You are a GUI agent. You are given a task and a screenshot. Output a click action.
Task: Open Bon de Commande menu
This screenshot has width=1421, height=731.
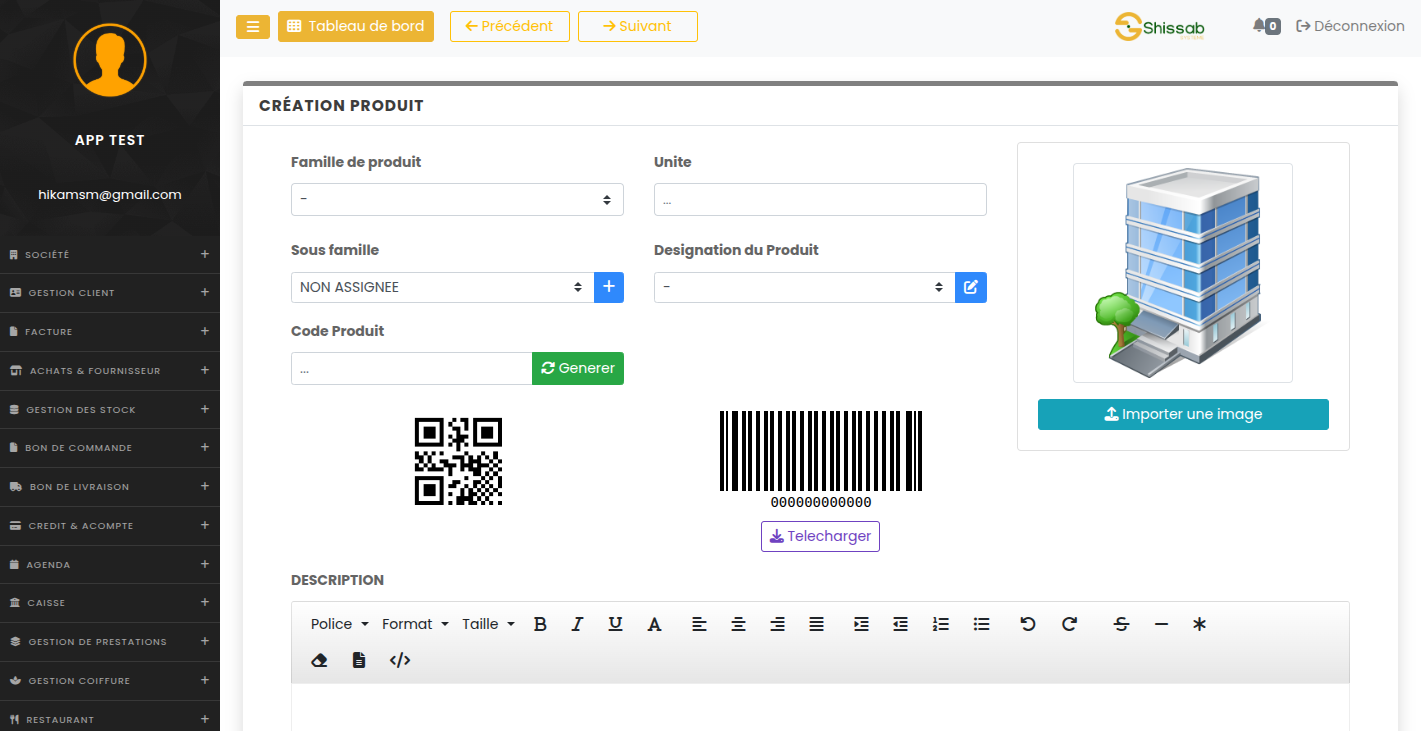point(110,447)
